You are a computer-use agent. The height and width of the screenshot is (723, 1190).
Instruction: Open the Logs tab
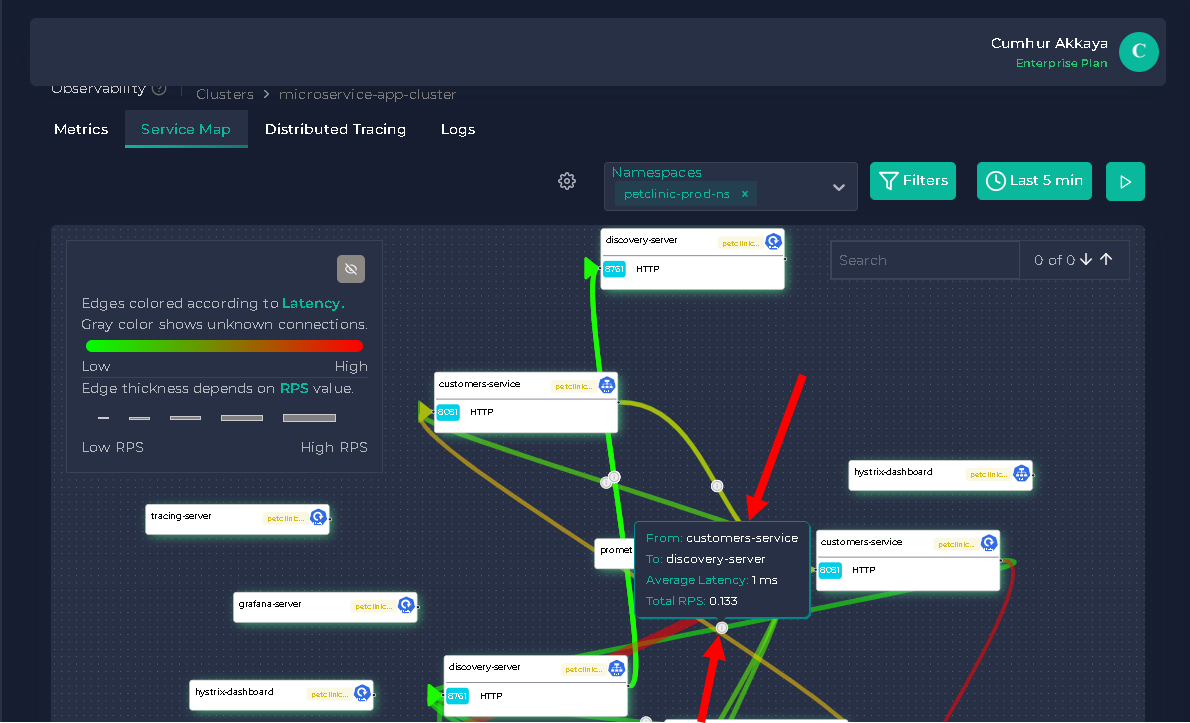tap(458, 129)
